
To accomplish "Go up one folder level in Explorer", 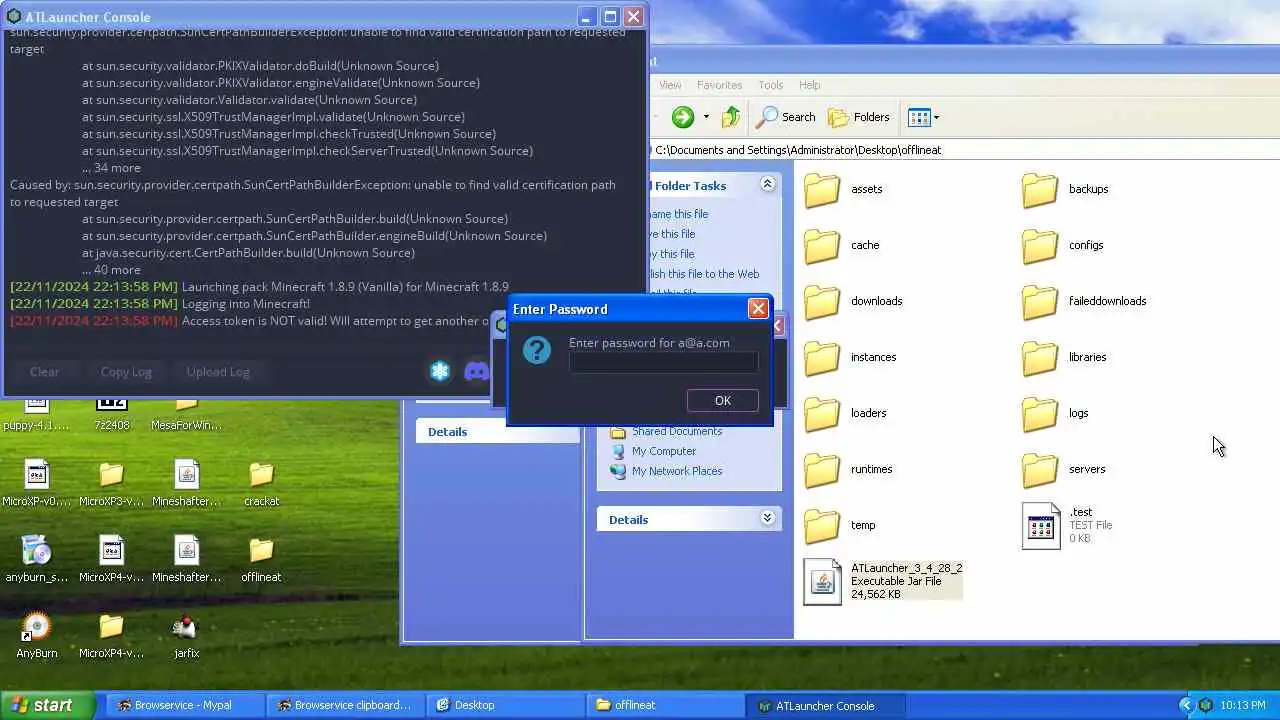I will coord(731,117).
